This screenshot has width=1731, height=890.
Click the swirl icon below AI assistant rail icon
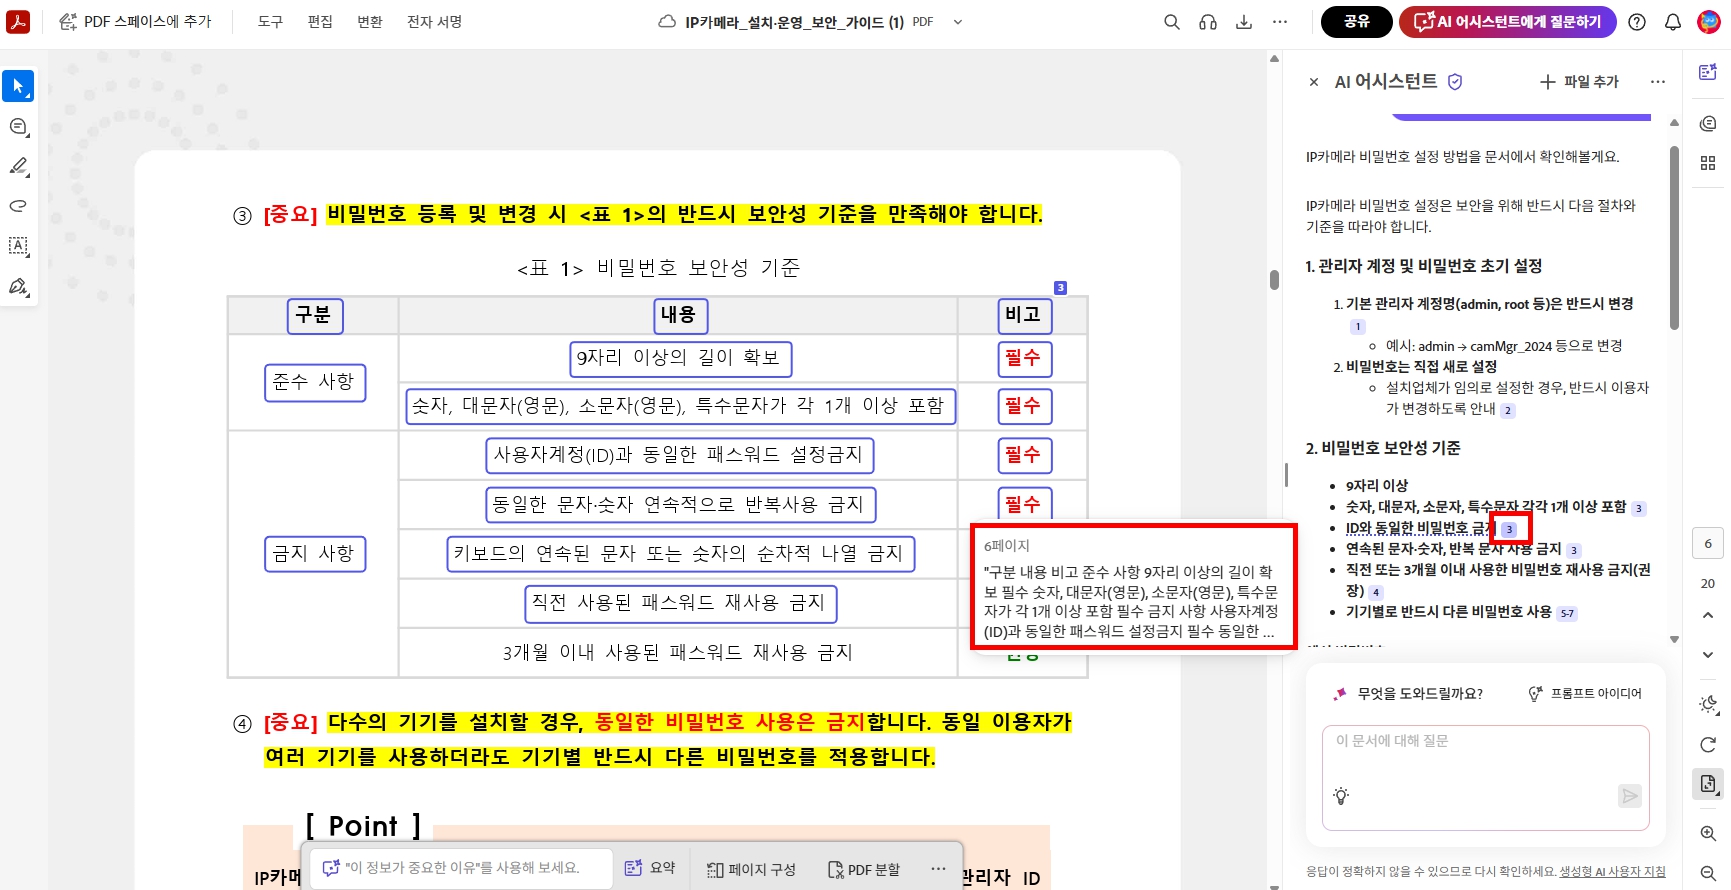1708,123
